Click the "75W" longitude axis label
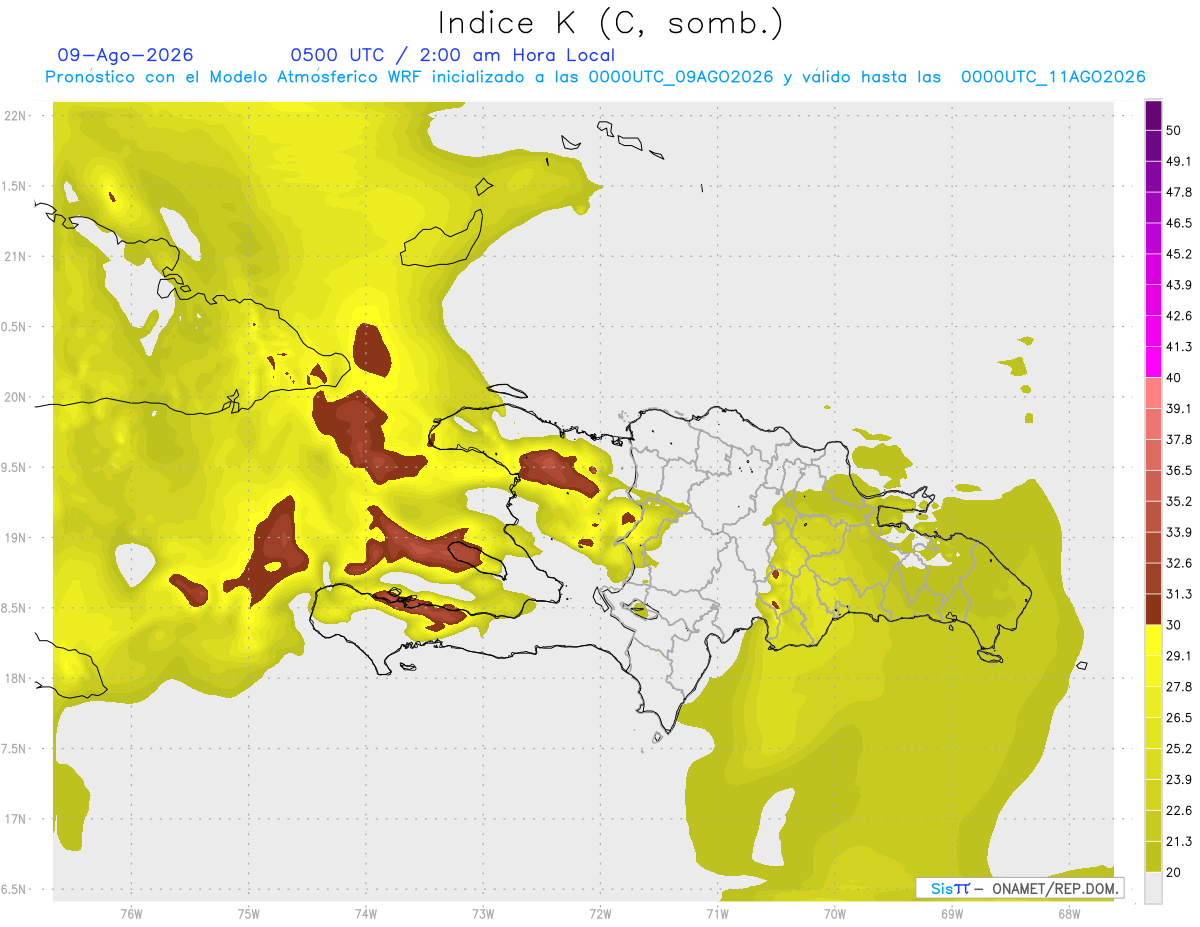1200x927 pixels. [x=249, y=913]
